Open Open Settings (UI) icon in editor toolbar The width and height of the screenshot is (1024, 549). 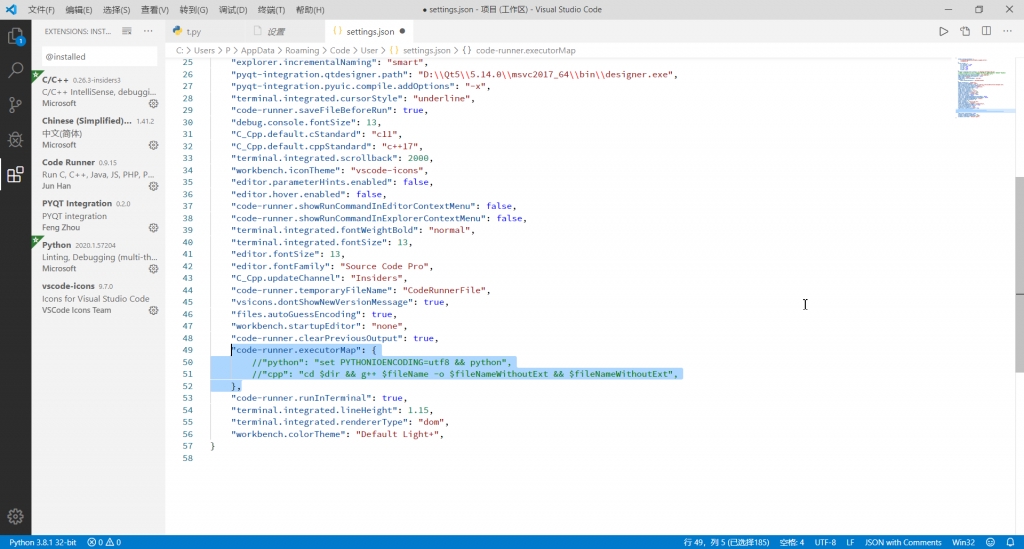[965, 32]
